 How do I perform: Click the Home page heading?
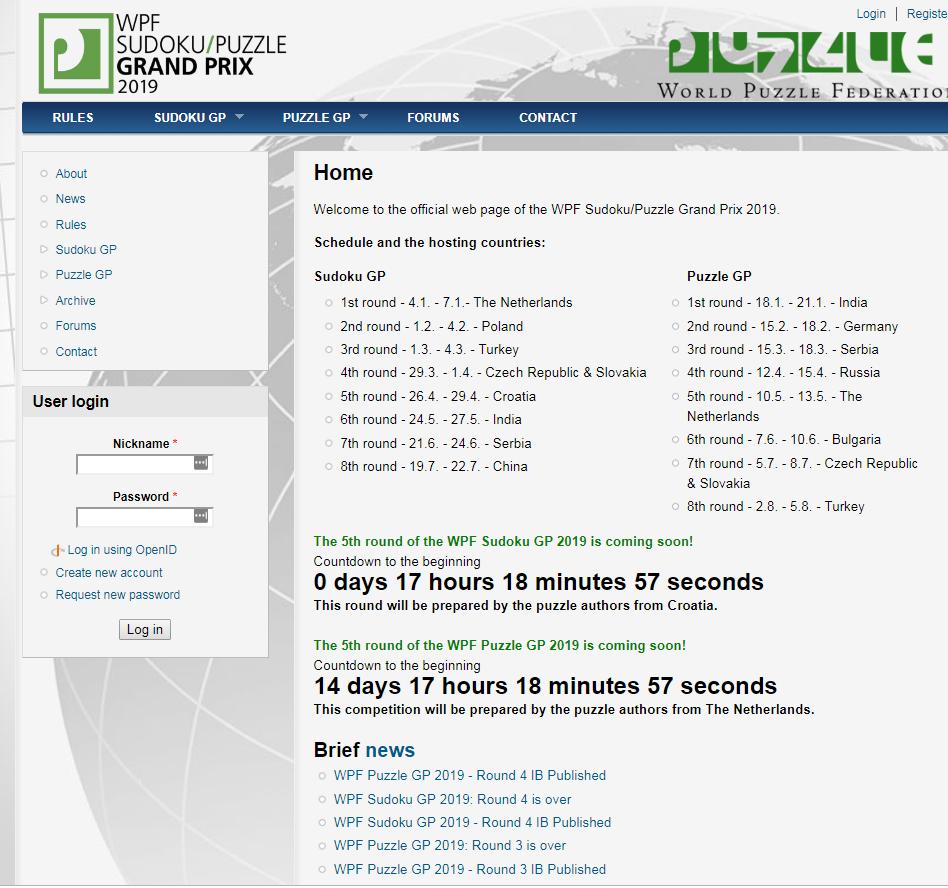(x=343, y=172)
